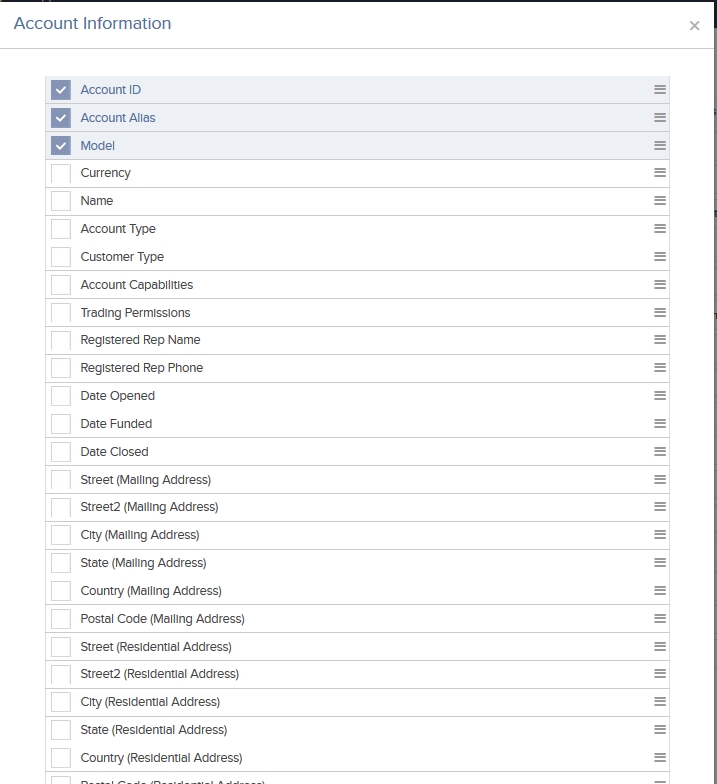Click the drag handle for Registered Rep Name

(x=660, y=340)
